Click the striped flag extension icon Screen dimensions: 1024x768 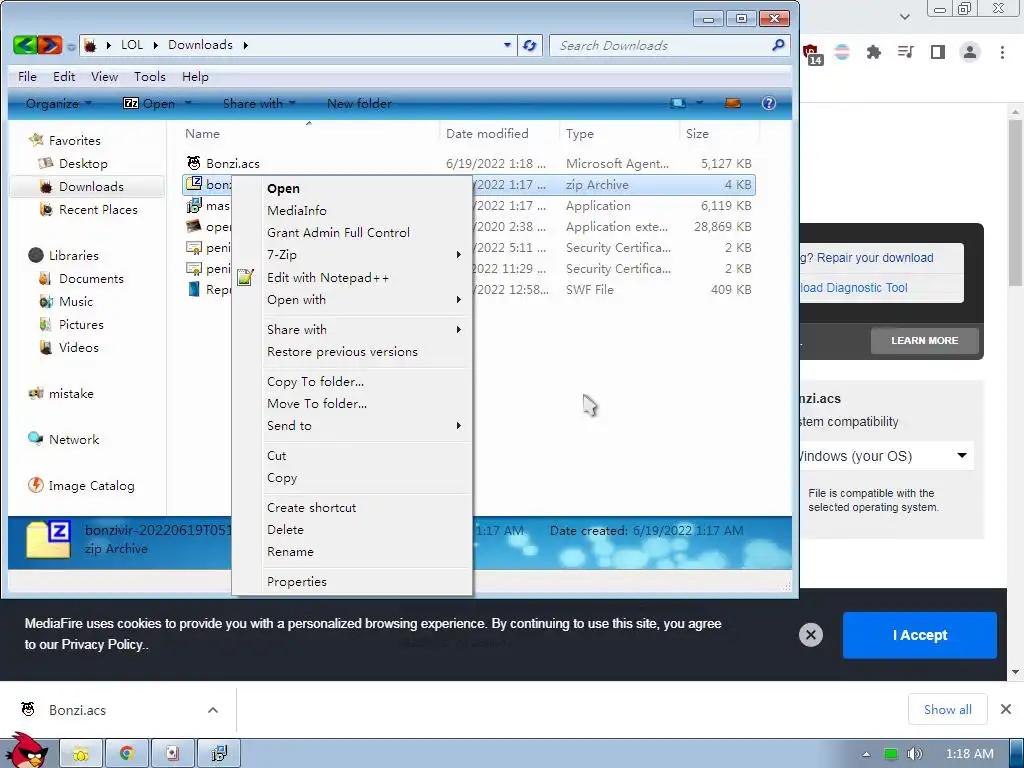click(842, 52)
